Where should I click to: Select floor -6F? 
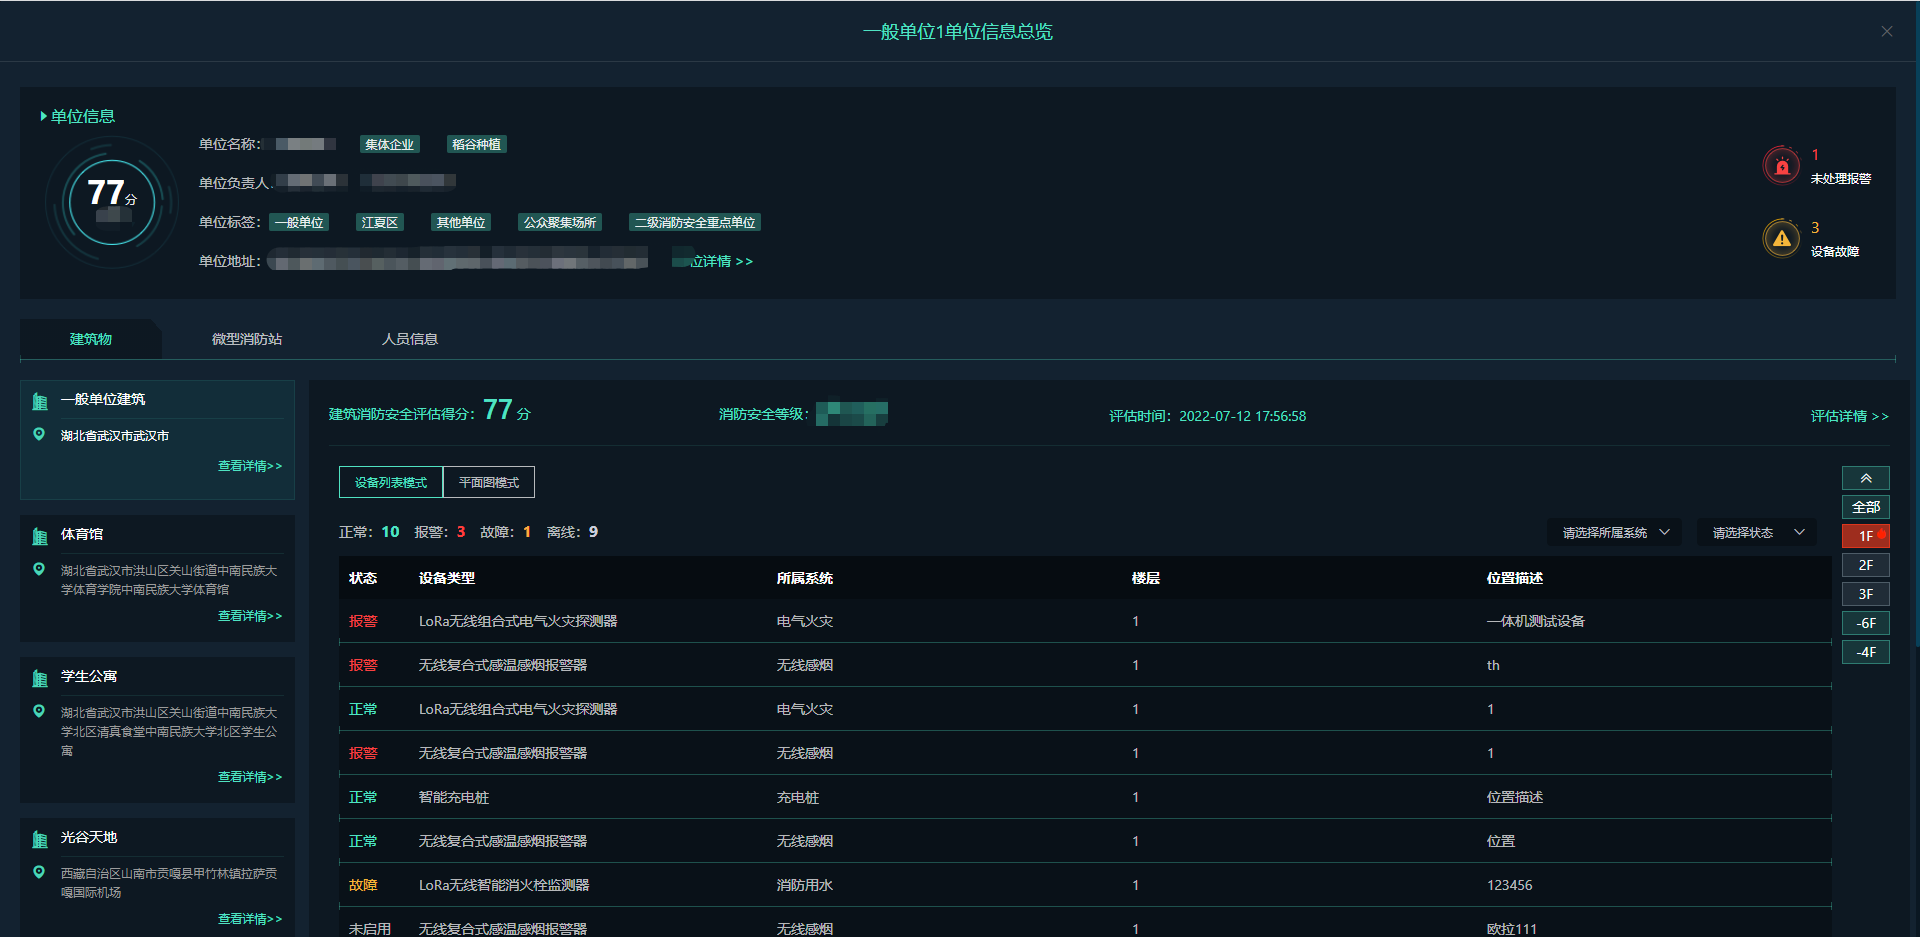[1866, 623]
